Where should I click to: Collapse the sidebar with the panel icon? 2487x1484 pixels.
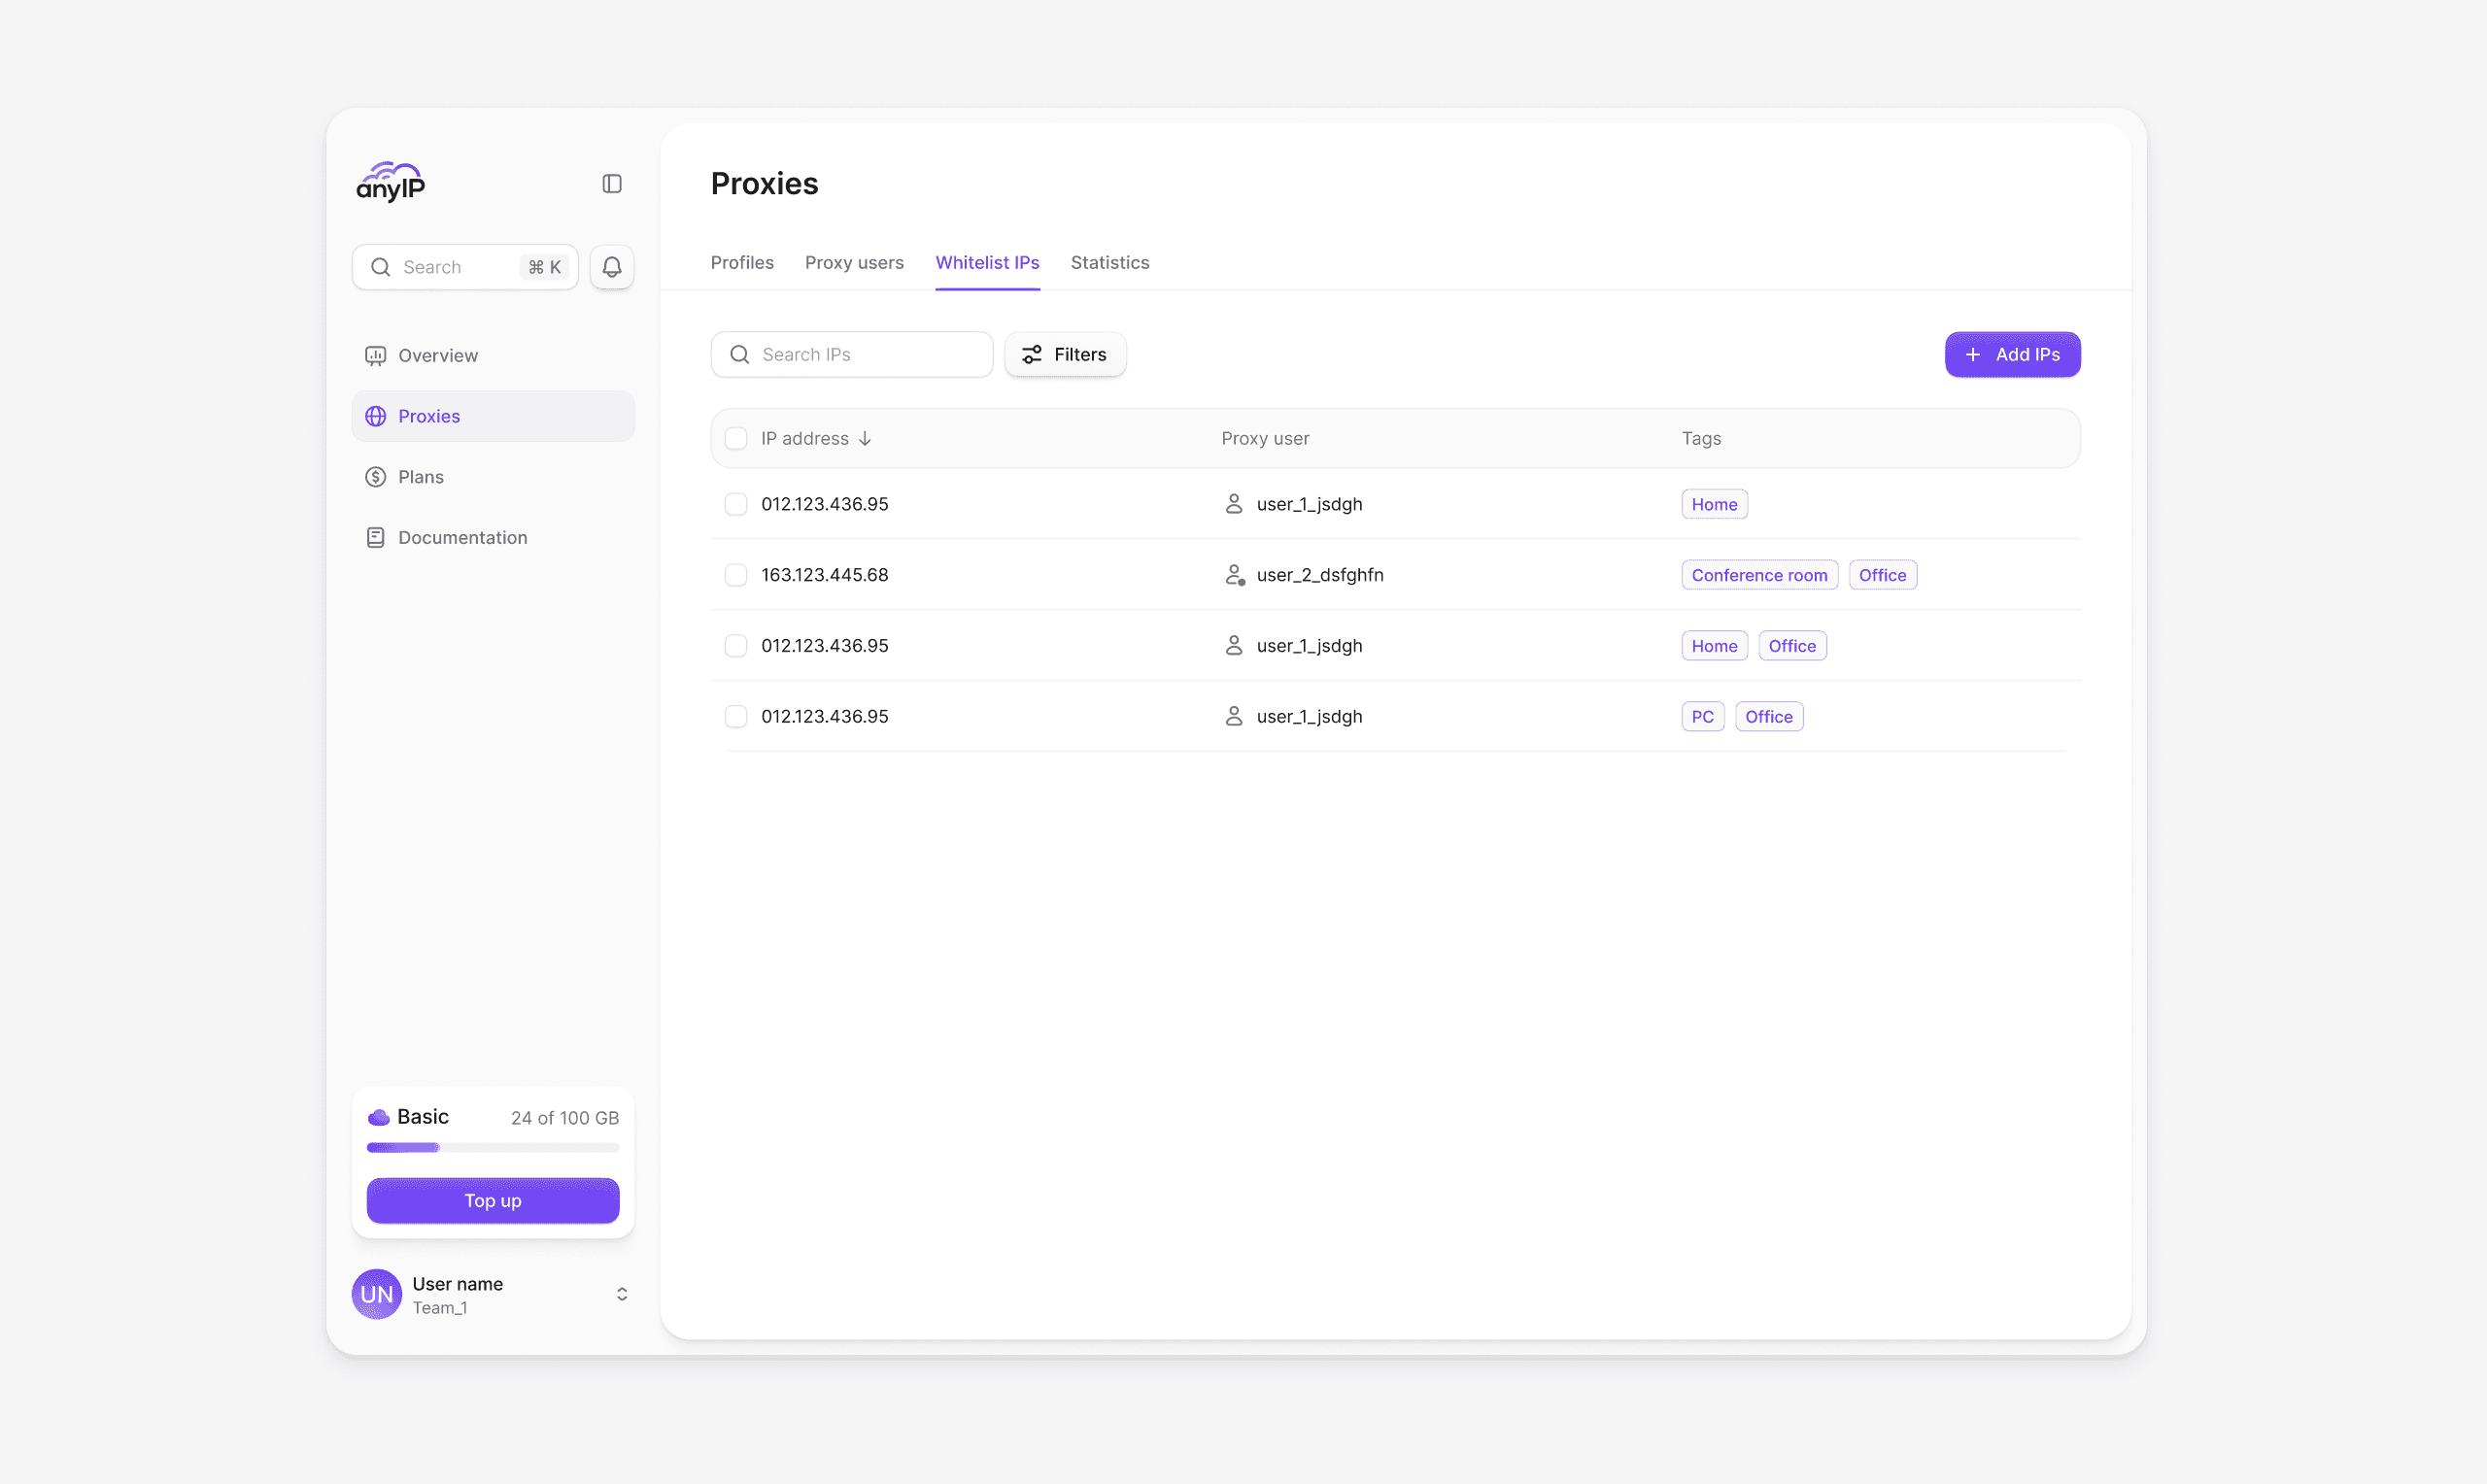pyautogui.click(x=612, y=184)
